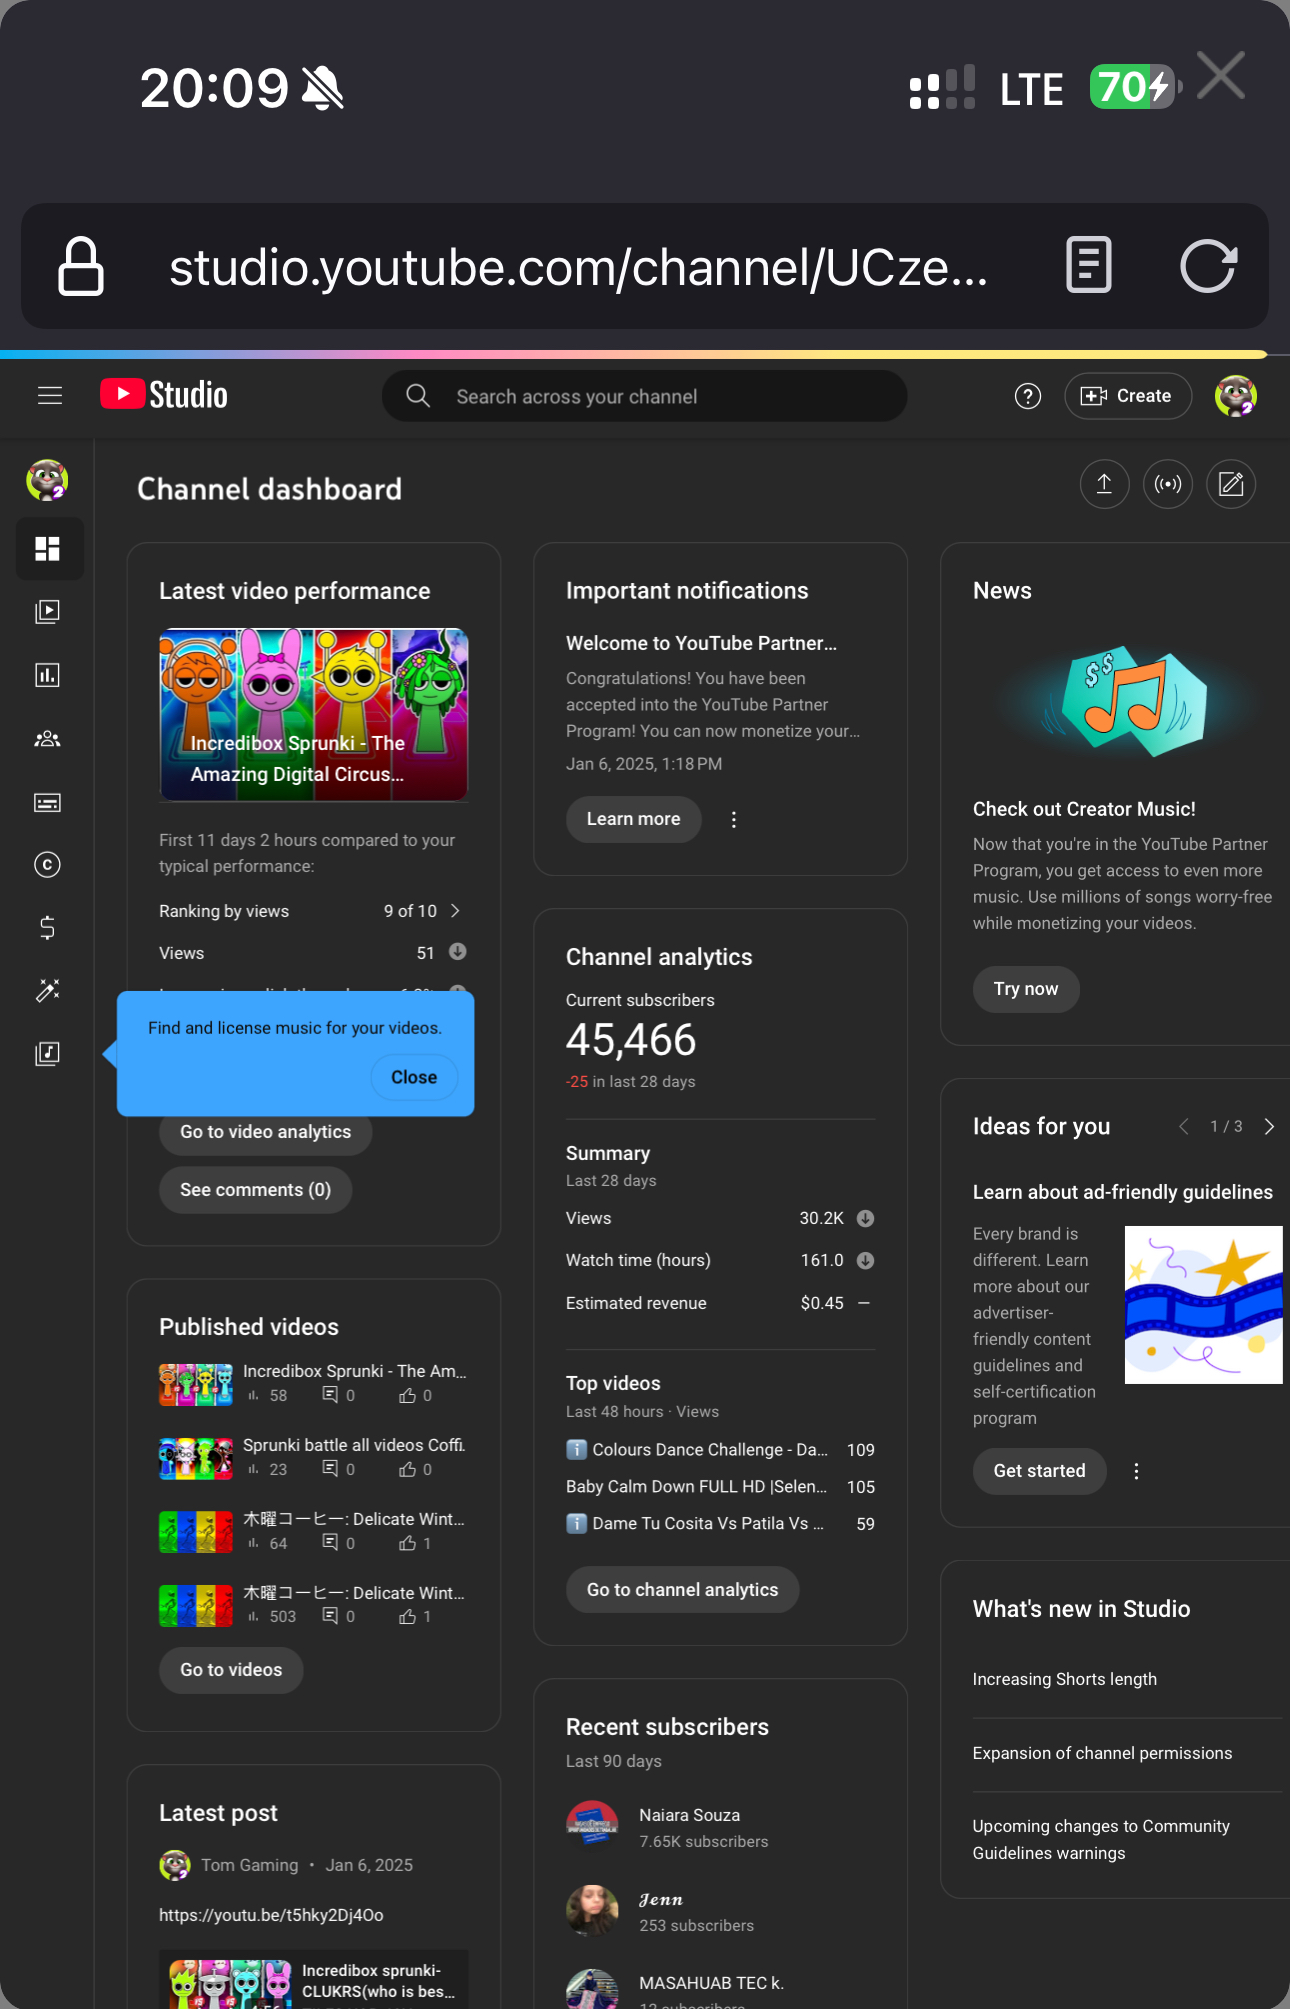The height and width of the screenshot is (2009, 1290).
Task: Open the Help question mark icon
Action: (x=1027, y=396)
